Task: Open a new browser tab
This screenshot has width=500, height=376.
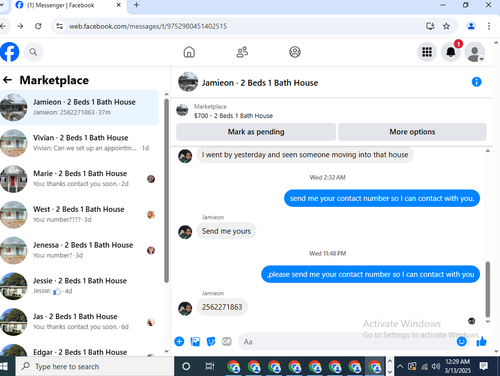Action: (x=136, y=5)
